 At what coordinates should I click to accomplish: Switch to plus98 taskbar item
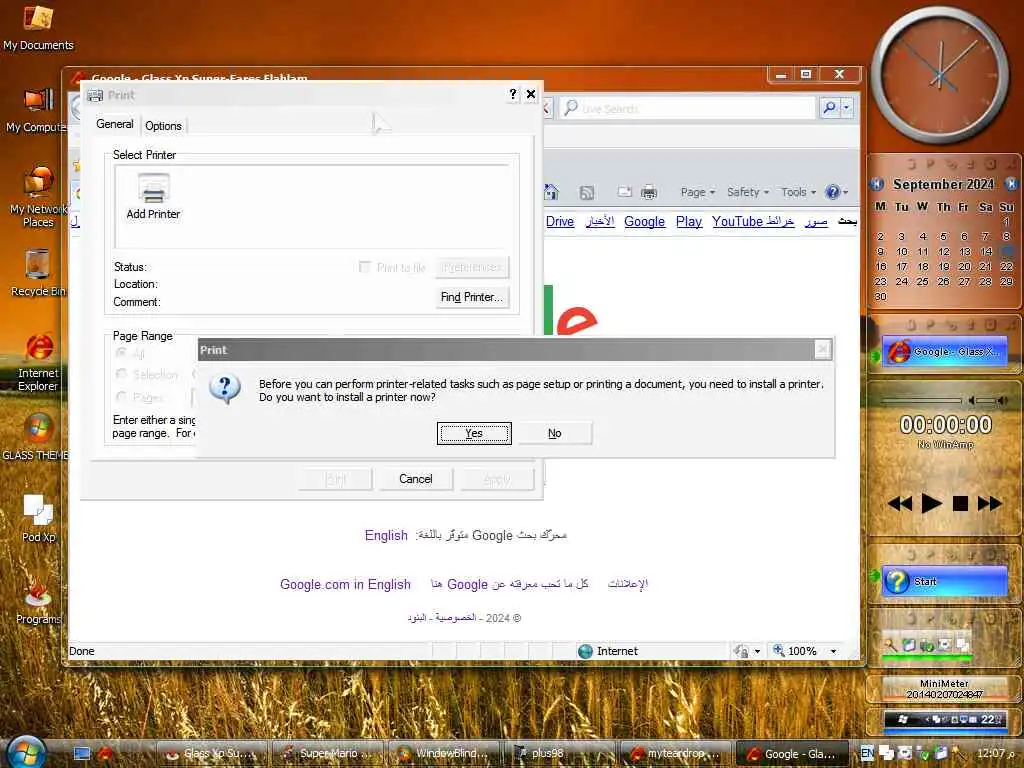560,753
